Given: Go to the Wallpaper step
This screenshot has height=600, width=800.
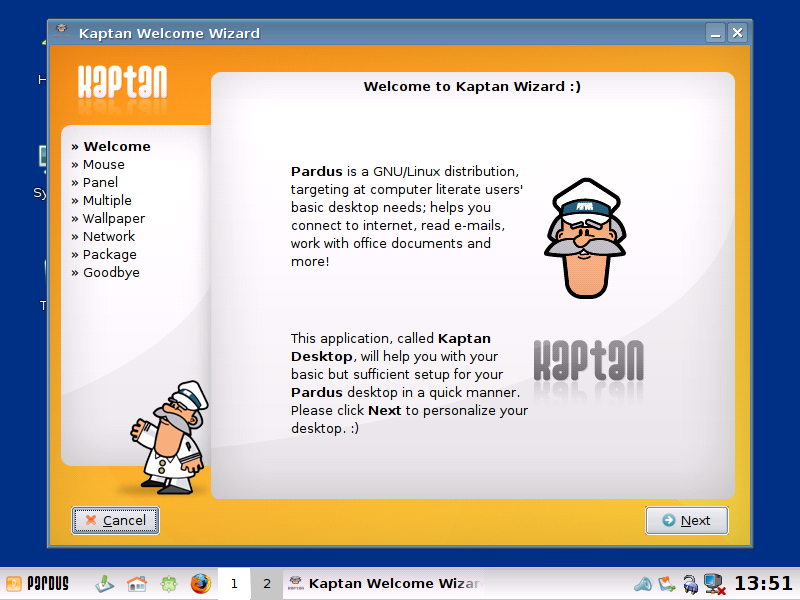Looking at the screenshot, I should 113,218.
